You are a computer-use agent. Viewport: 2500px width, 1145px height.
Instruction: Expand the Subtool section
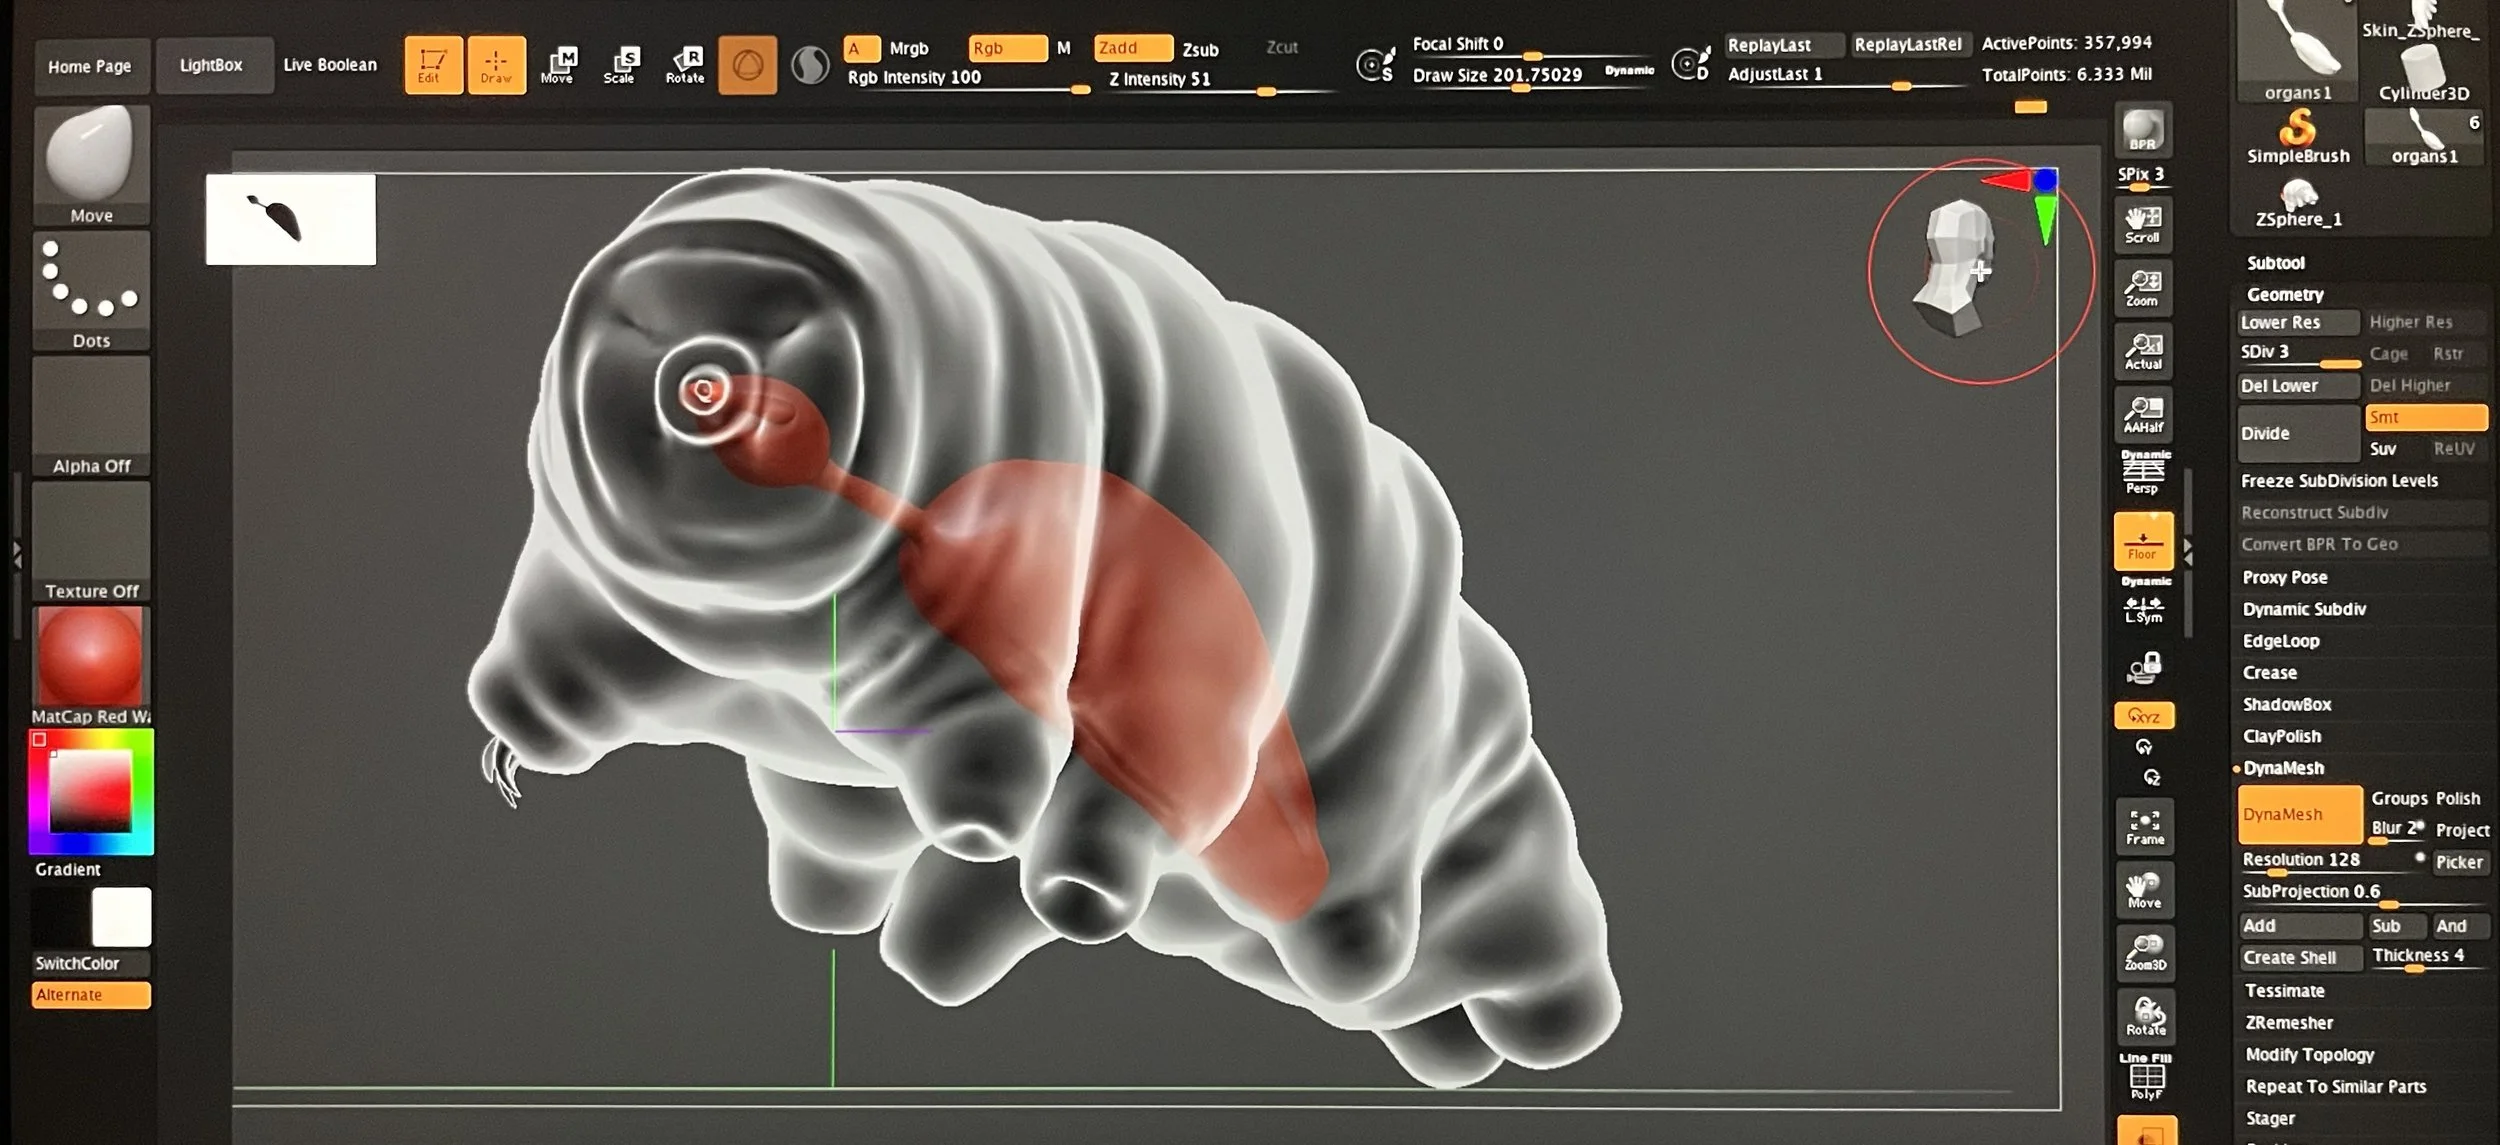pyautogui.click(x=2276, y=263)
